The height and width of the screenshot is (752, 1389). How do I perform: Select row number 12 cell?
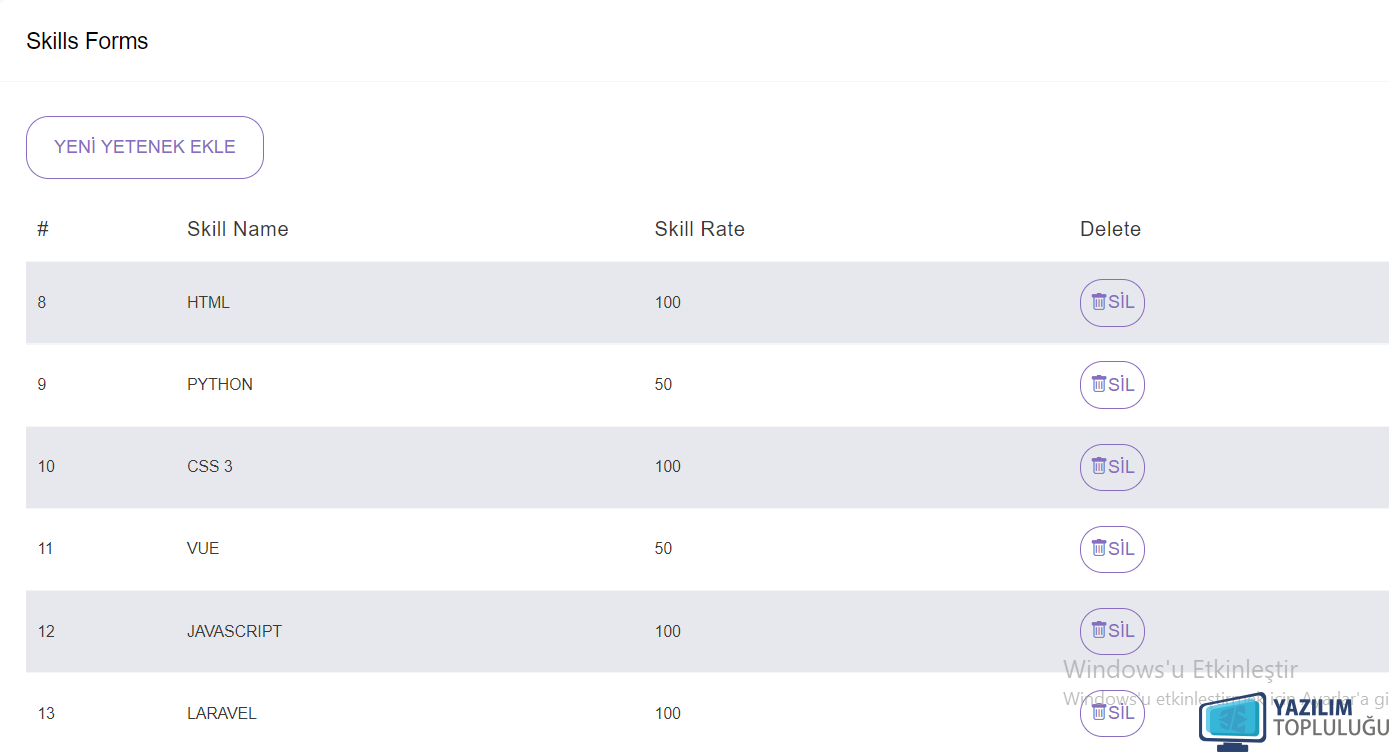46,631
